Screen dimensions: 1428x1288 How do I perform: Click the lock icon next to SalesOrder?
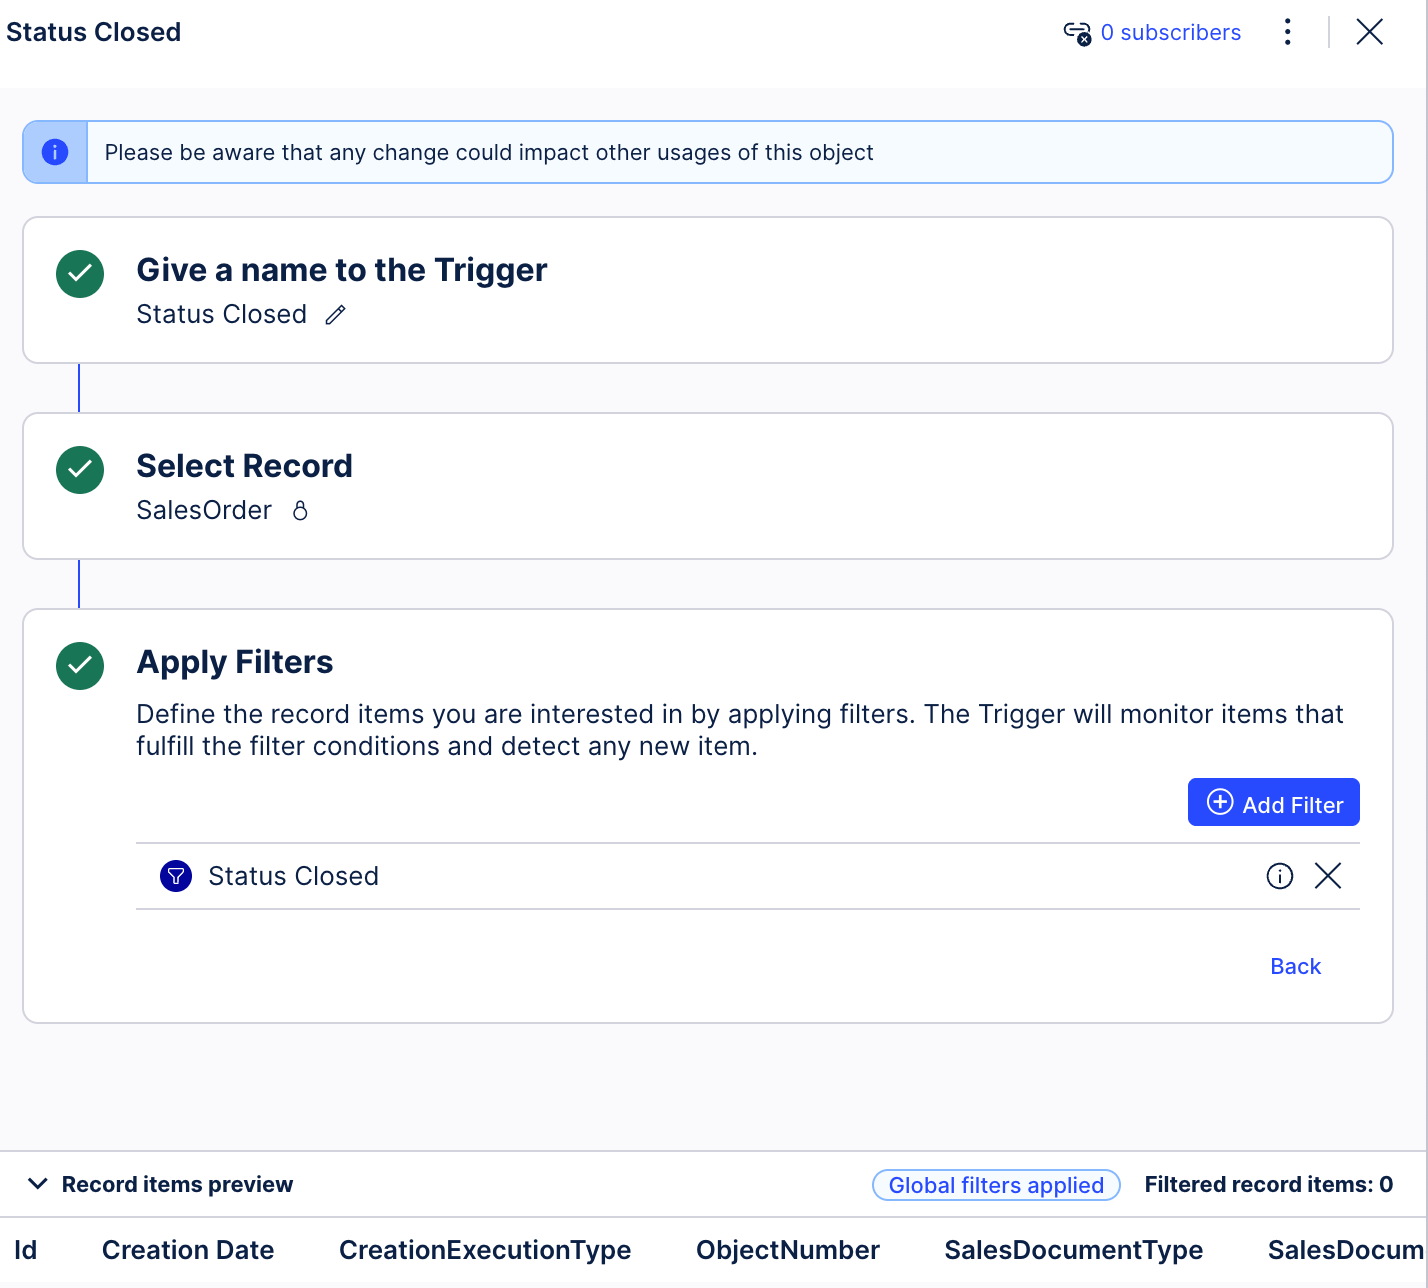(300, 511)
